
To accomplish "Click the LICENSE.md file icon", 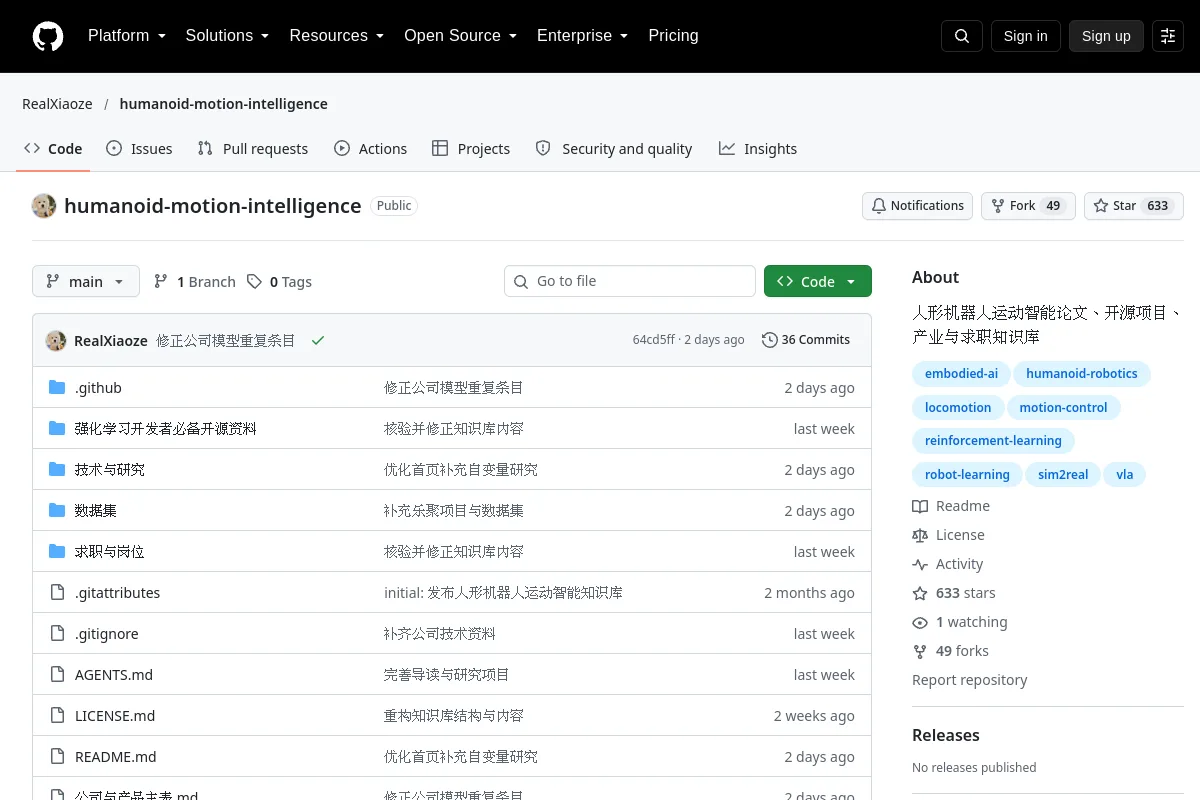I will pyautogui.click(x=57, y=716).
